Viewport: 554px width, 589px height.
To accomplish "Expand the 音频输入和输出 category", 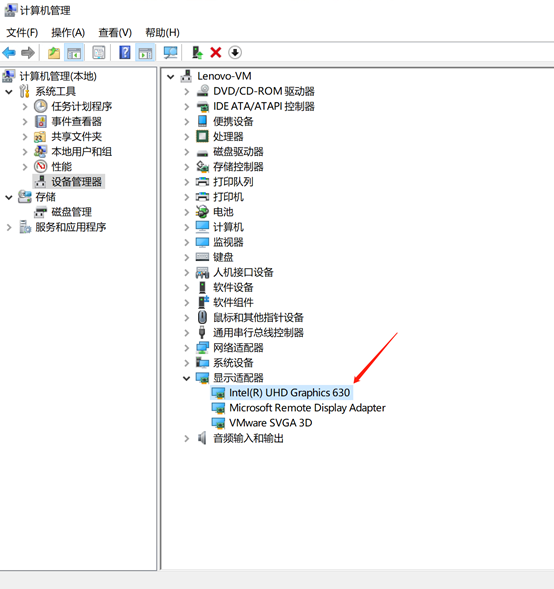I will 187,438.
